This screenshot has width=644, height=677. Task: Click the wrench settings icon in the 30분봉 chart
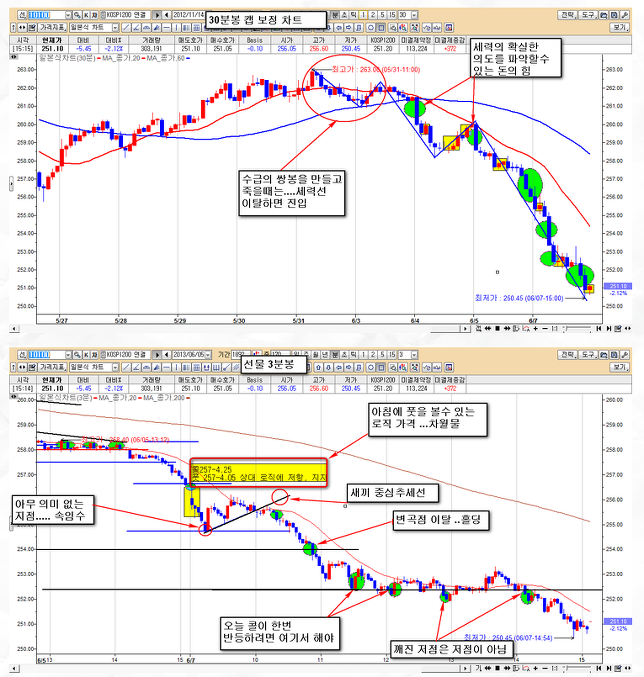624,15
